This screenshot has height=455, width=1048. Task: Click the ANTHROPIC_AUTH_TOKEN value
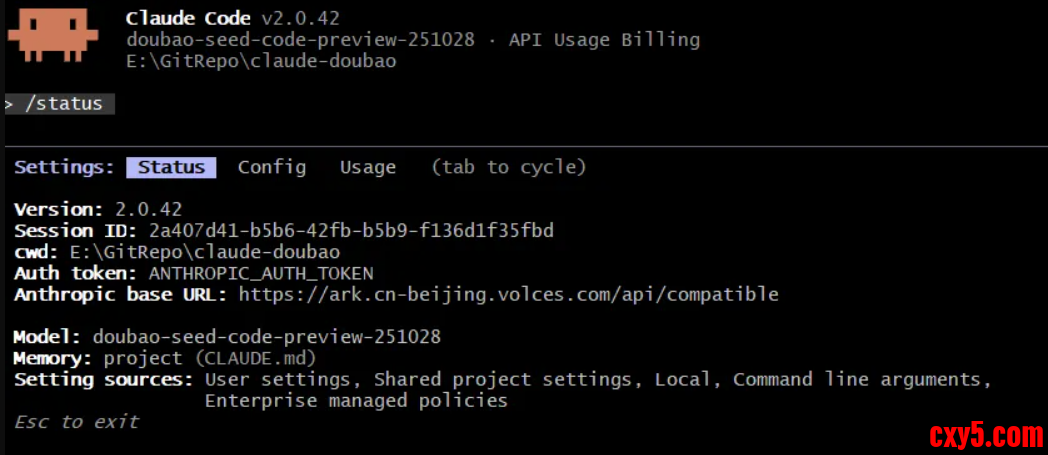pos(261,273)
